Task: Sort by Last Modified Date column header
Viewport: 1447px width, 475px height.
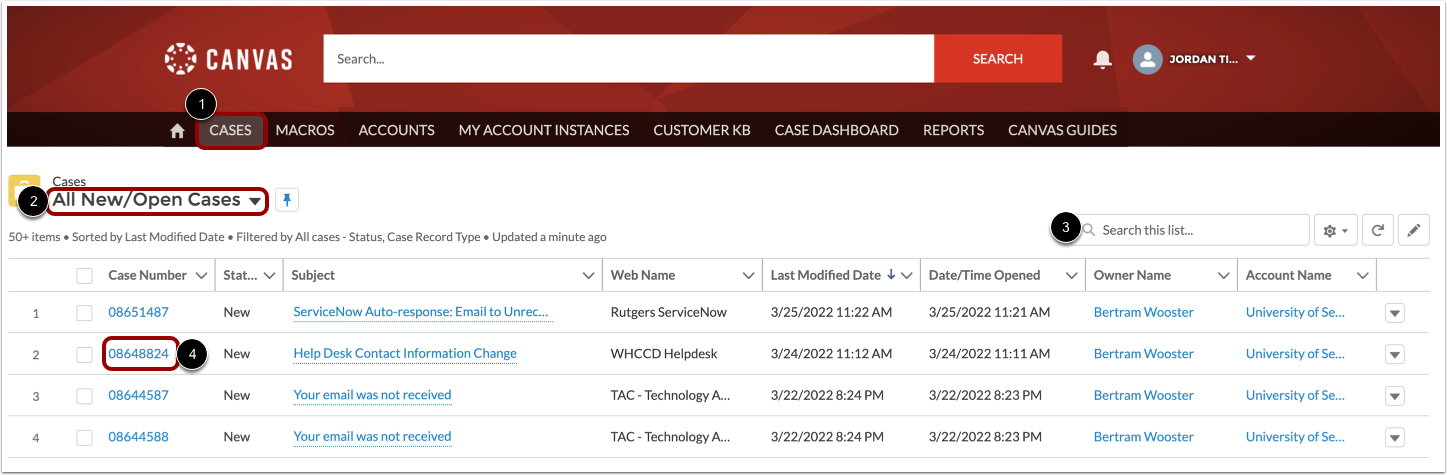Action: (825, 276)
